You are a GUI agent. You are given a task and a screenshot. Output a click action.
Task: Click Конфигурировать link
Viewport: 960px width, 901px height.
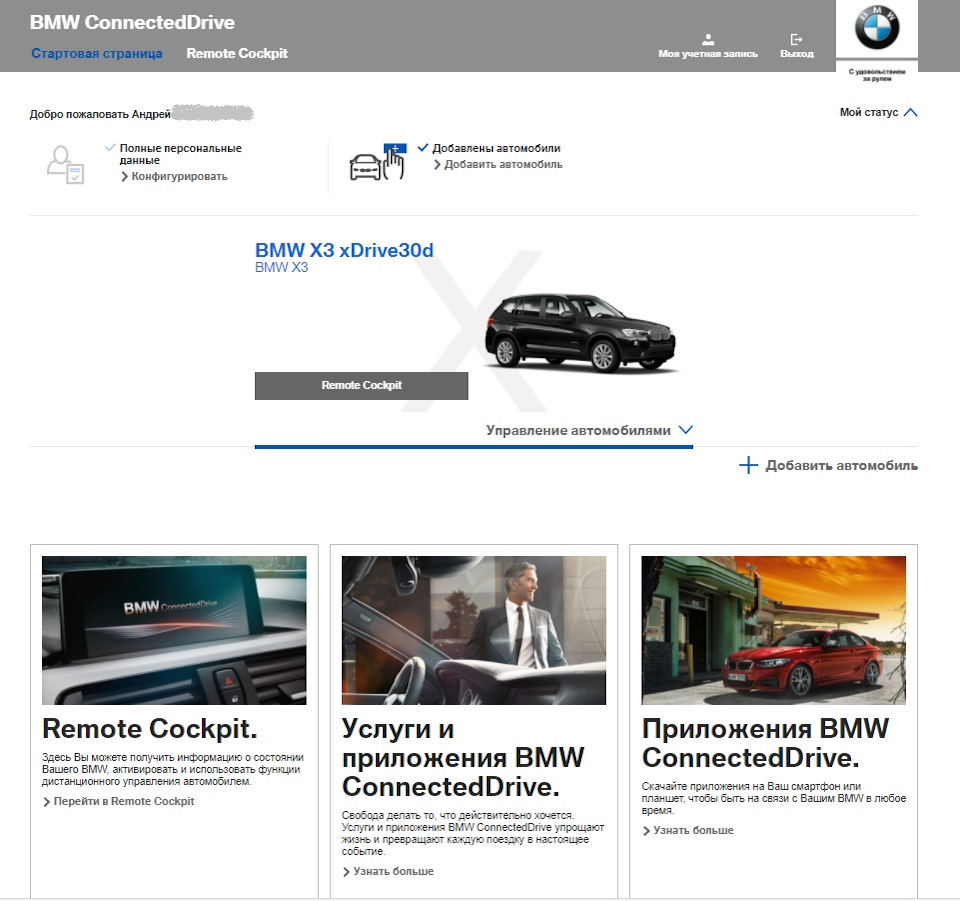pos(179,176)
